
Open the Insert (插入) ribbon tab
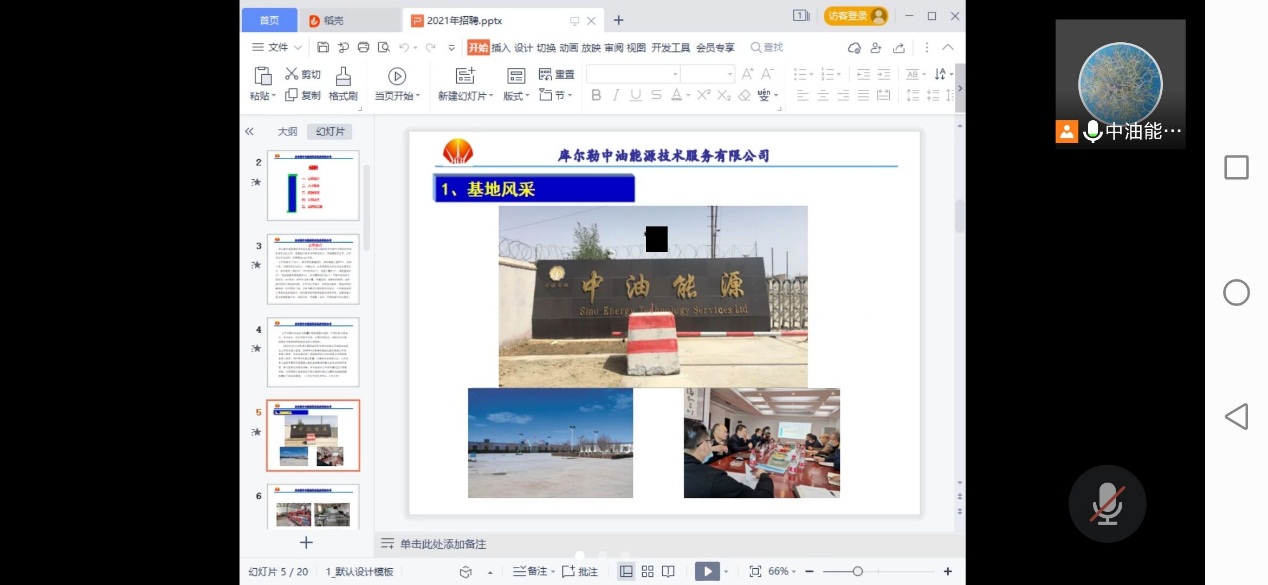(501, 48)
